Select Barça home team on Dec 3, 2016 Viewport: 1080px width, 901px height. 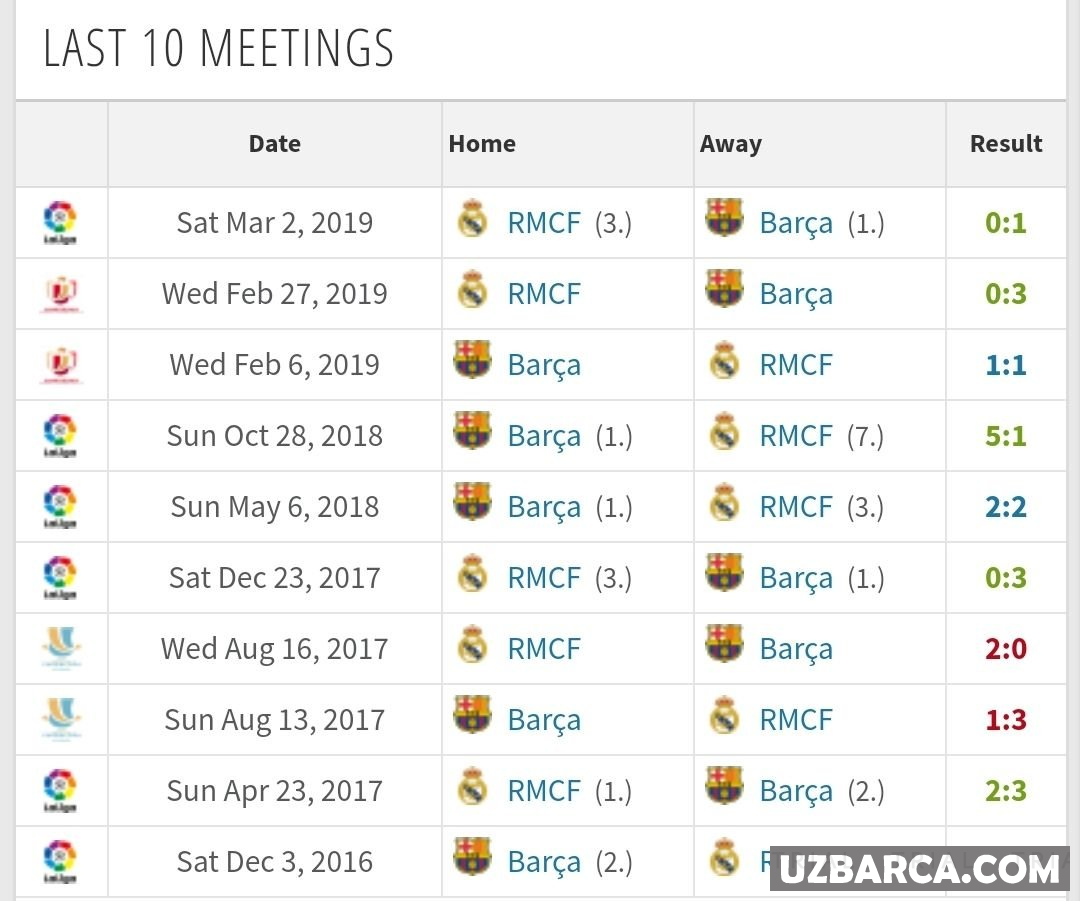click(544, 862)
